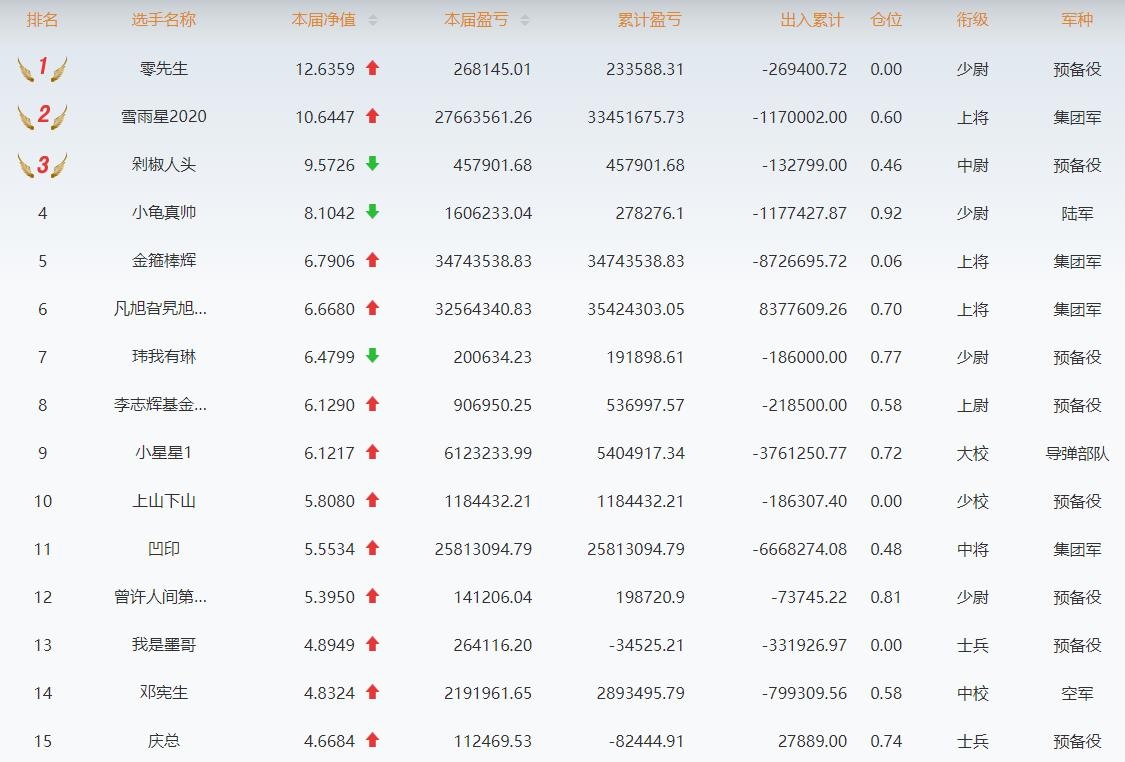Open player 雪雨星2020 profile
This screenshot has width=1125, height=762.
pyautogui.click(x=164, y=117)
